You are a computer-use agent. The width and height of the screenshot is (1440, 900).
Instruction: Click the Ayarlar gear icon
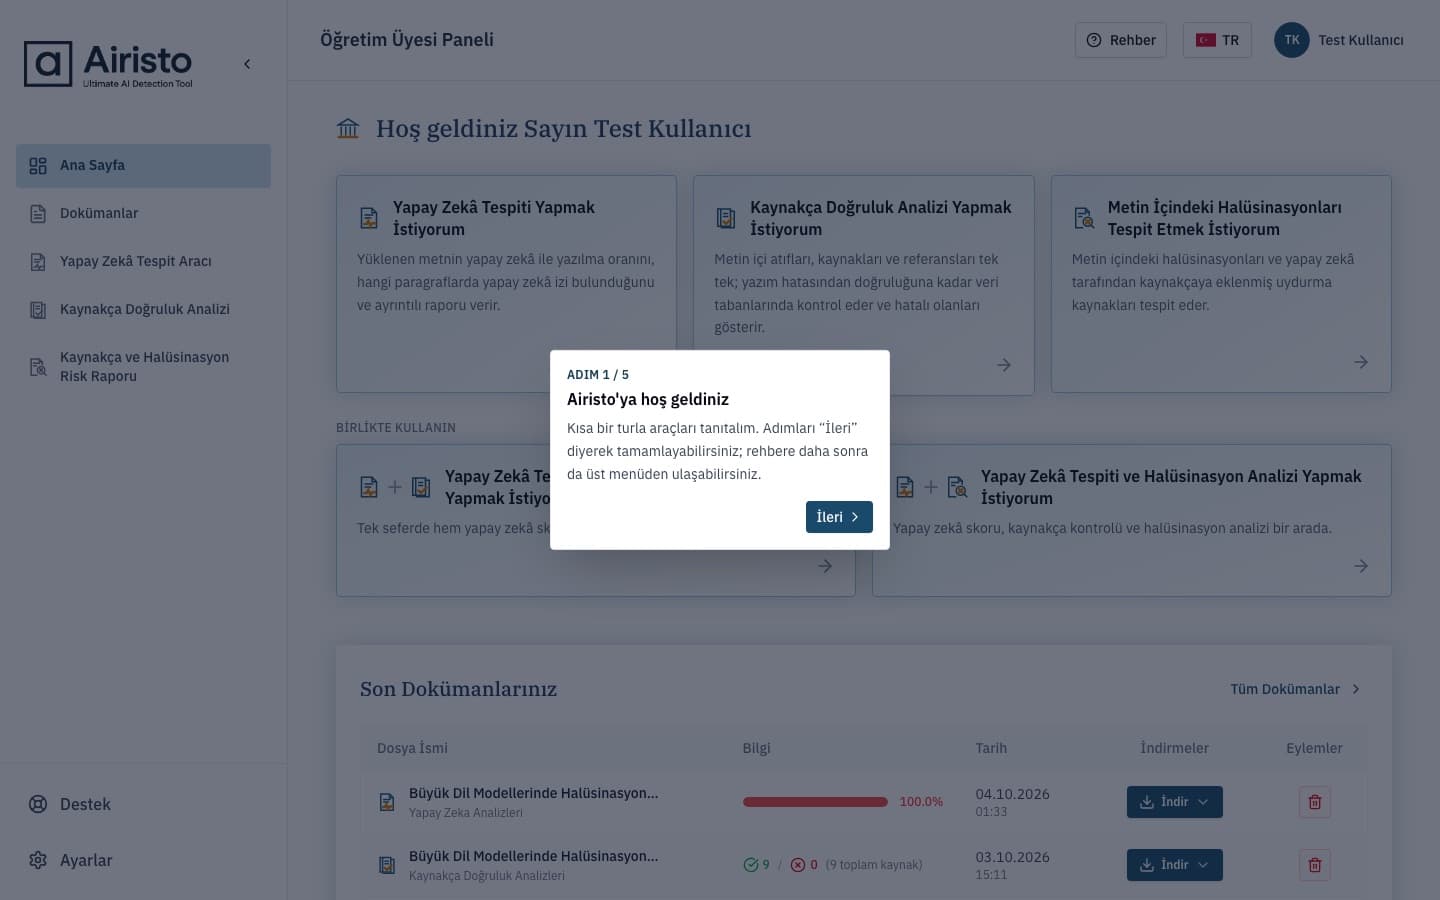[x=38, y=860]
